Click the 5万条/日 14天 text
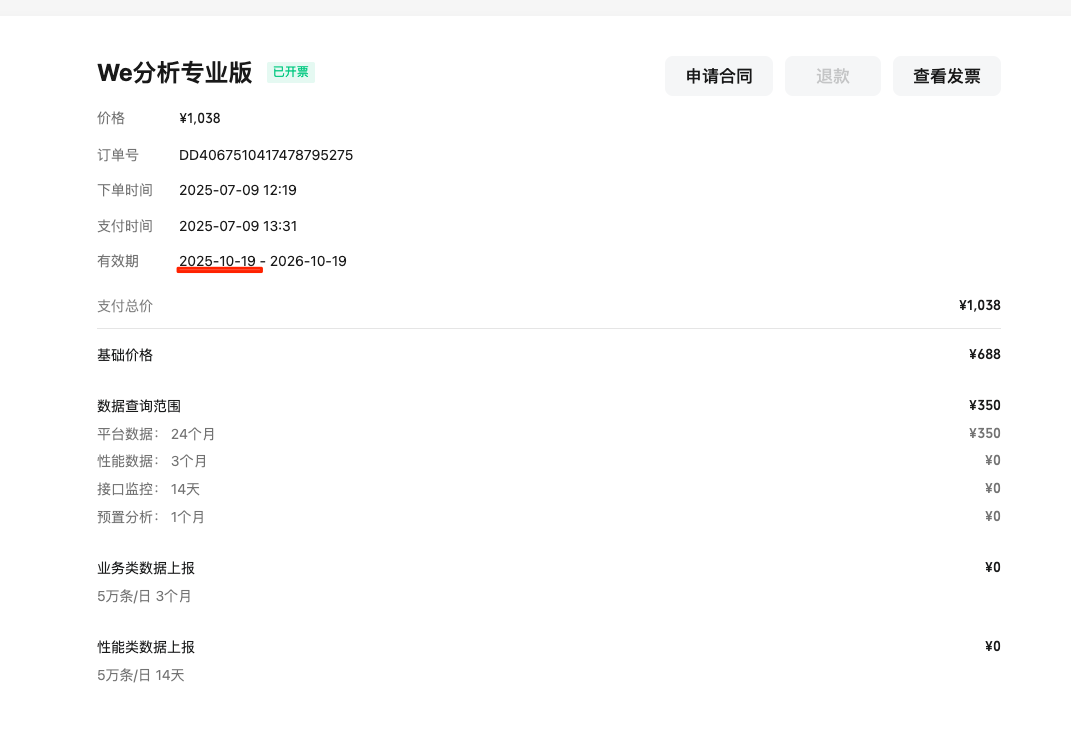The height and width of the screenshot is (748, 1071). (x=141, y=676)
